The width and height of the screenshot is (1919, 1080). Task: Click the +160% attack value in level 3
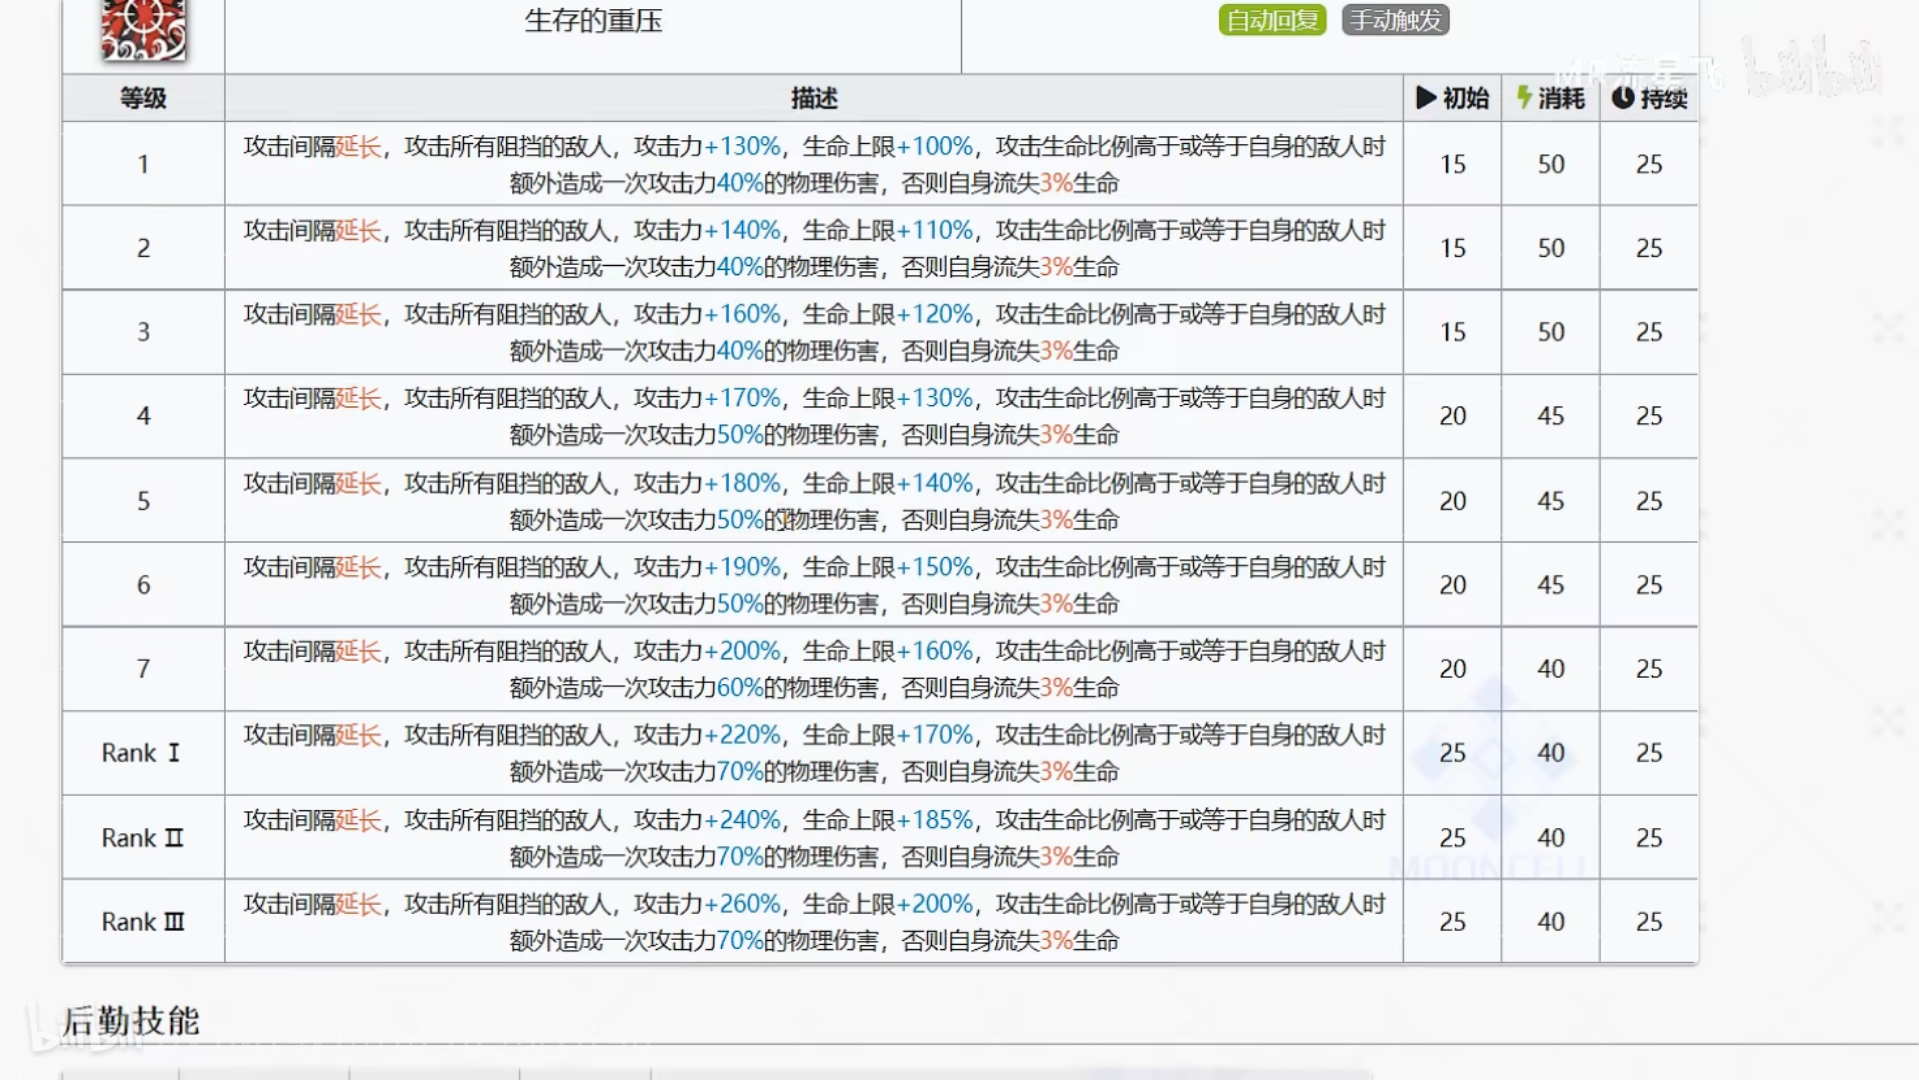pos(742,314)
